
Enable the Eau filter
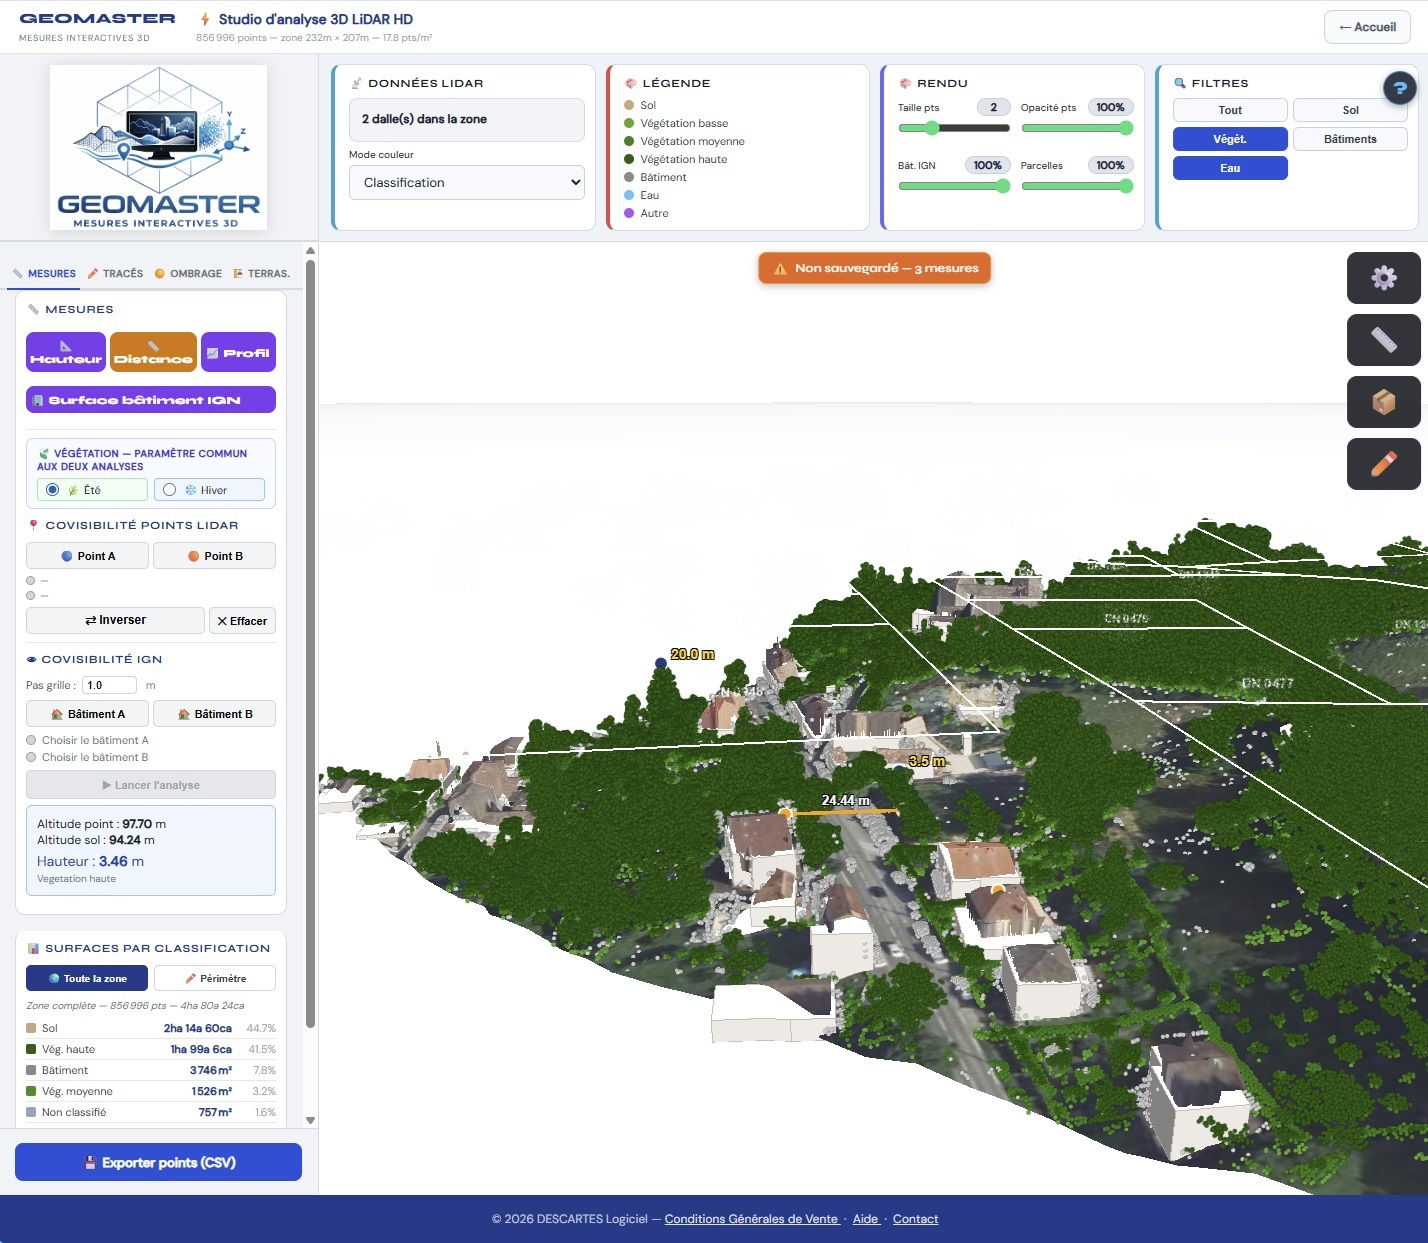point(1230,168)
